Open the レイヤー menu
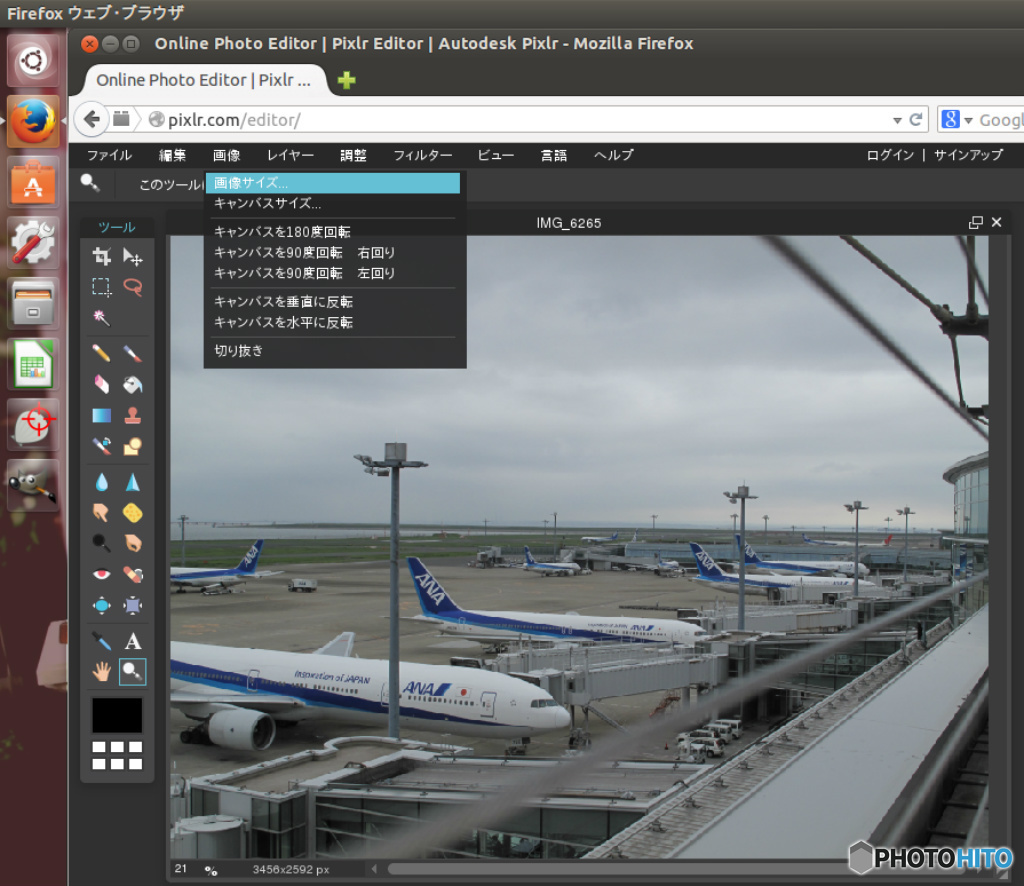This screenshot has height=886, width=1024. 290,155
